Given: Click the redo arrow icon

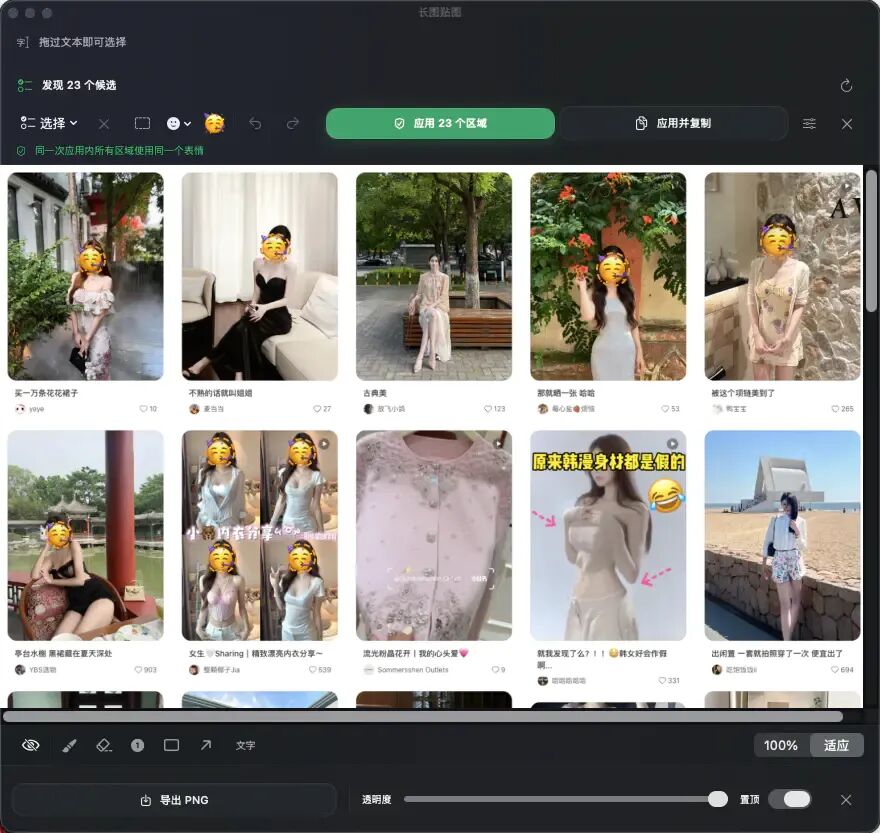Looking at the screenshot, I should 293,123.
